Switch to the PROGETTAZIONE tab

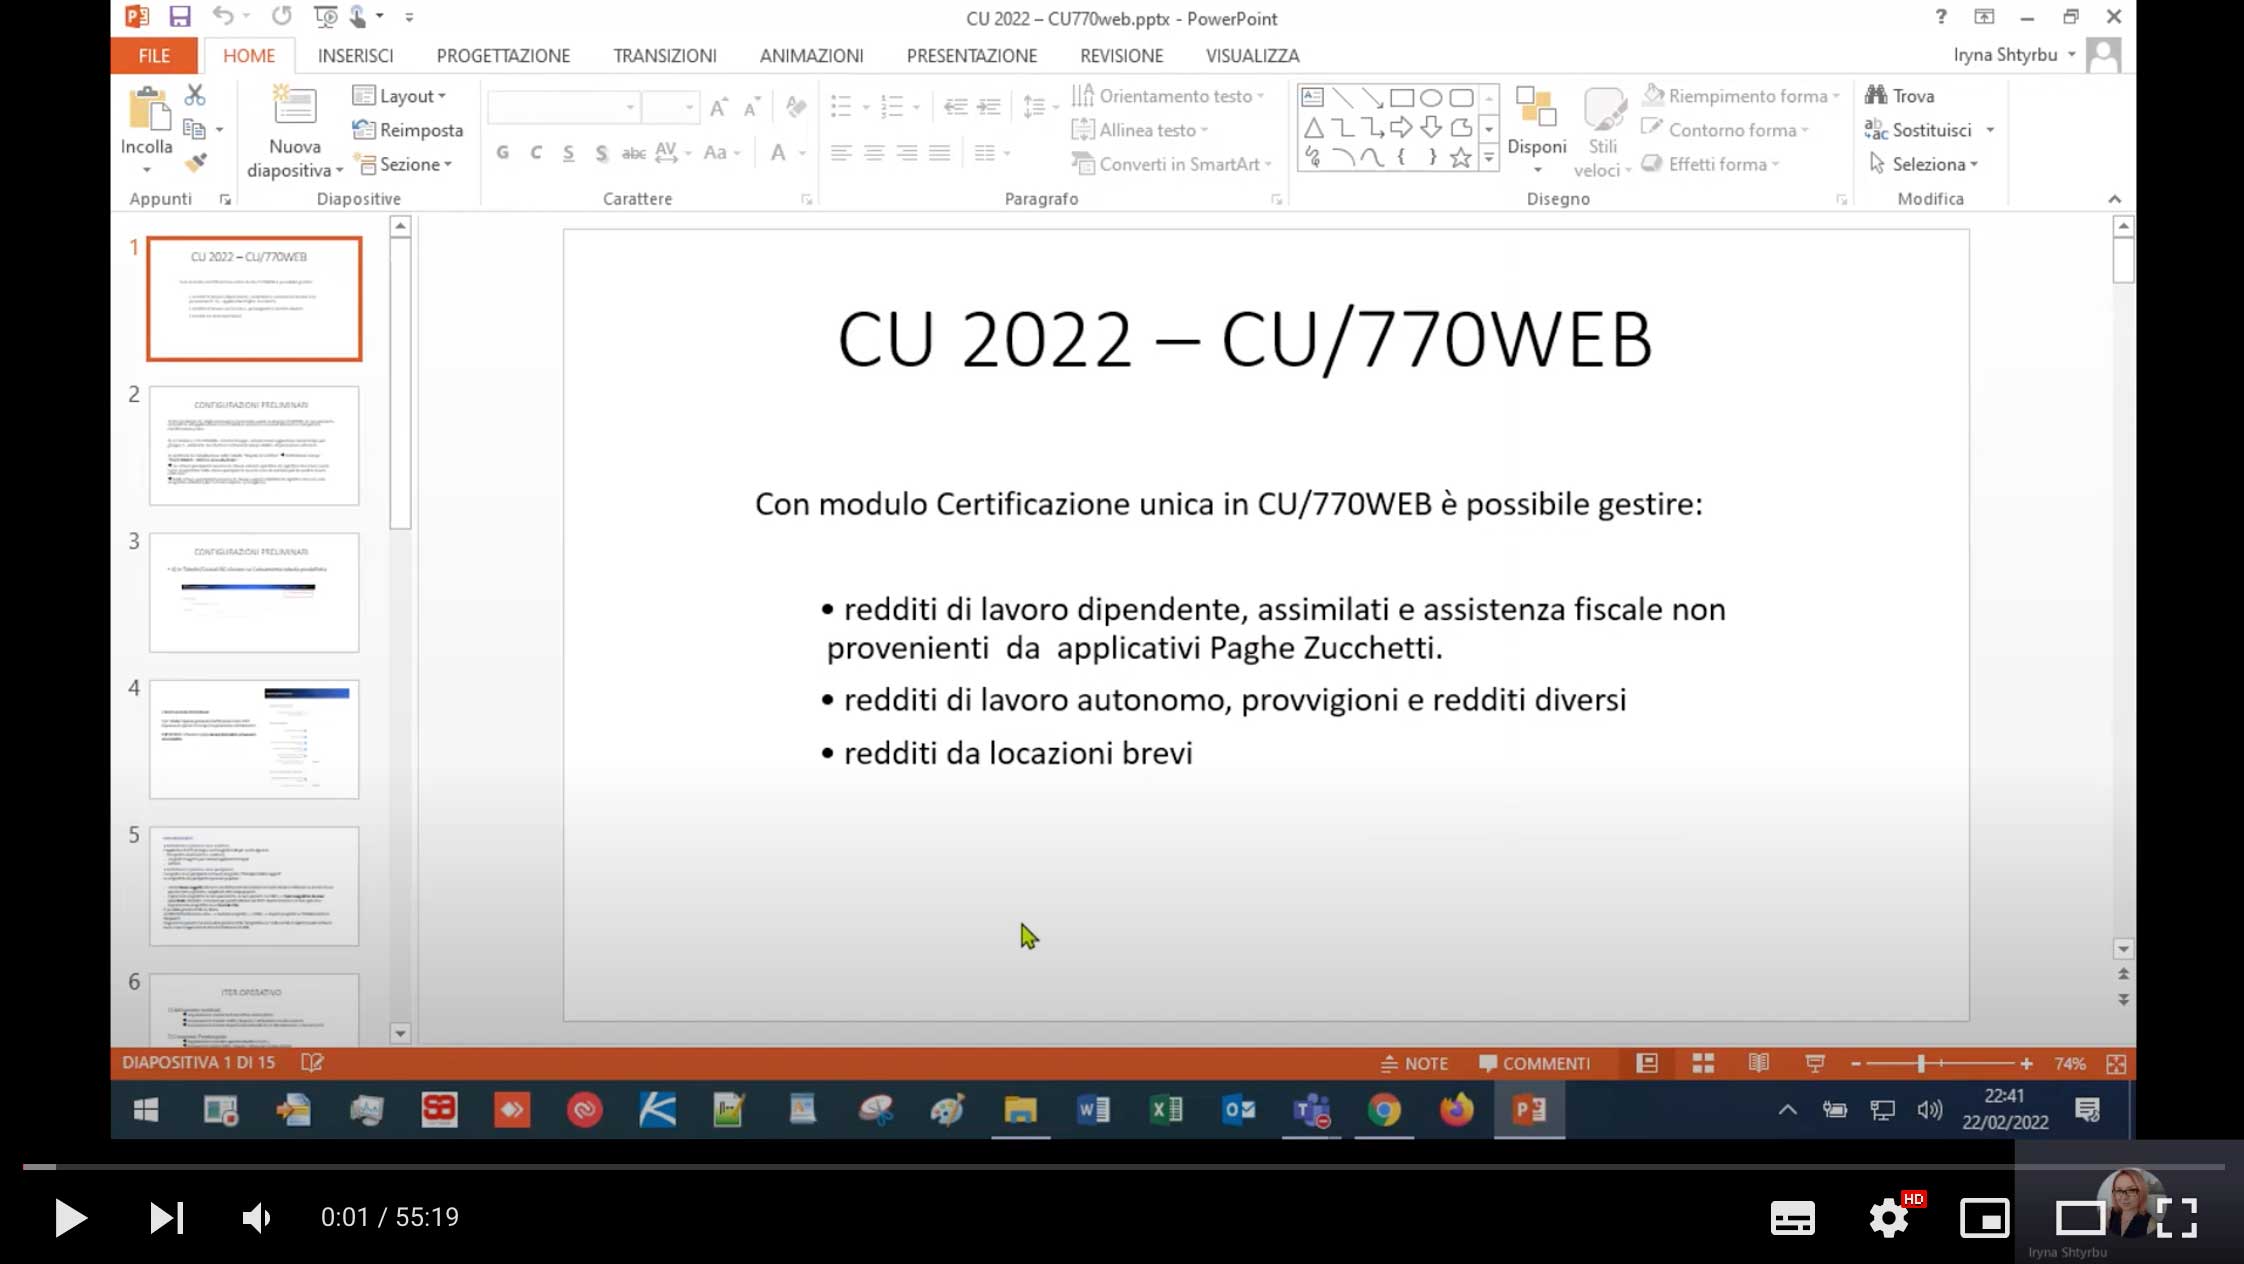tap(503, 55)
